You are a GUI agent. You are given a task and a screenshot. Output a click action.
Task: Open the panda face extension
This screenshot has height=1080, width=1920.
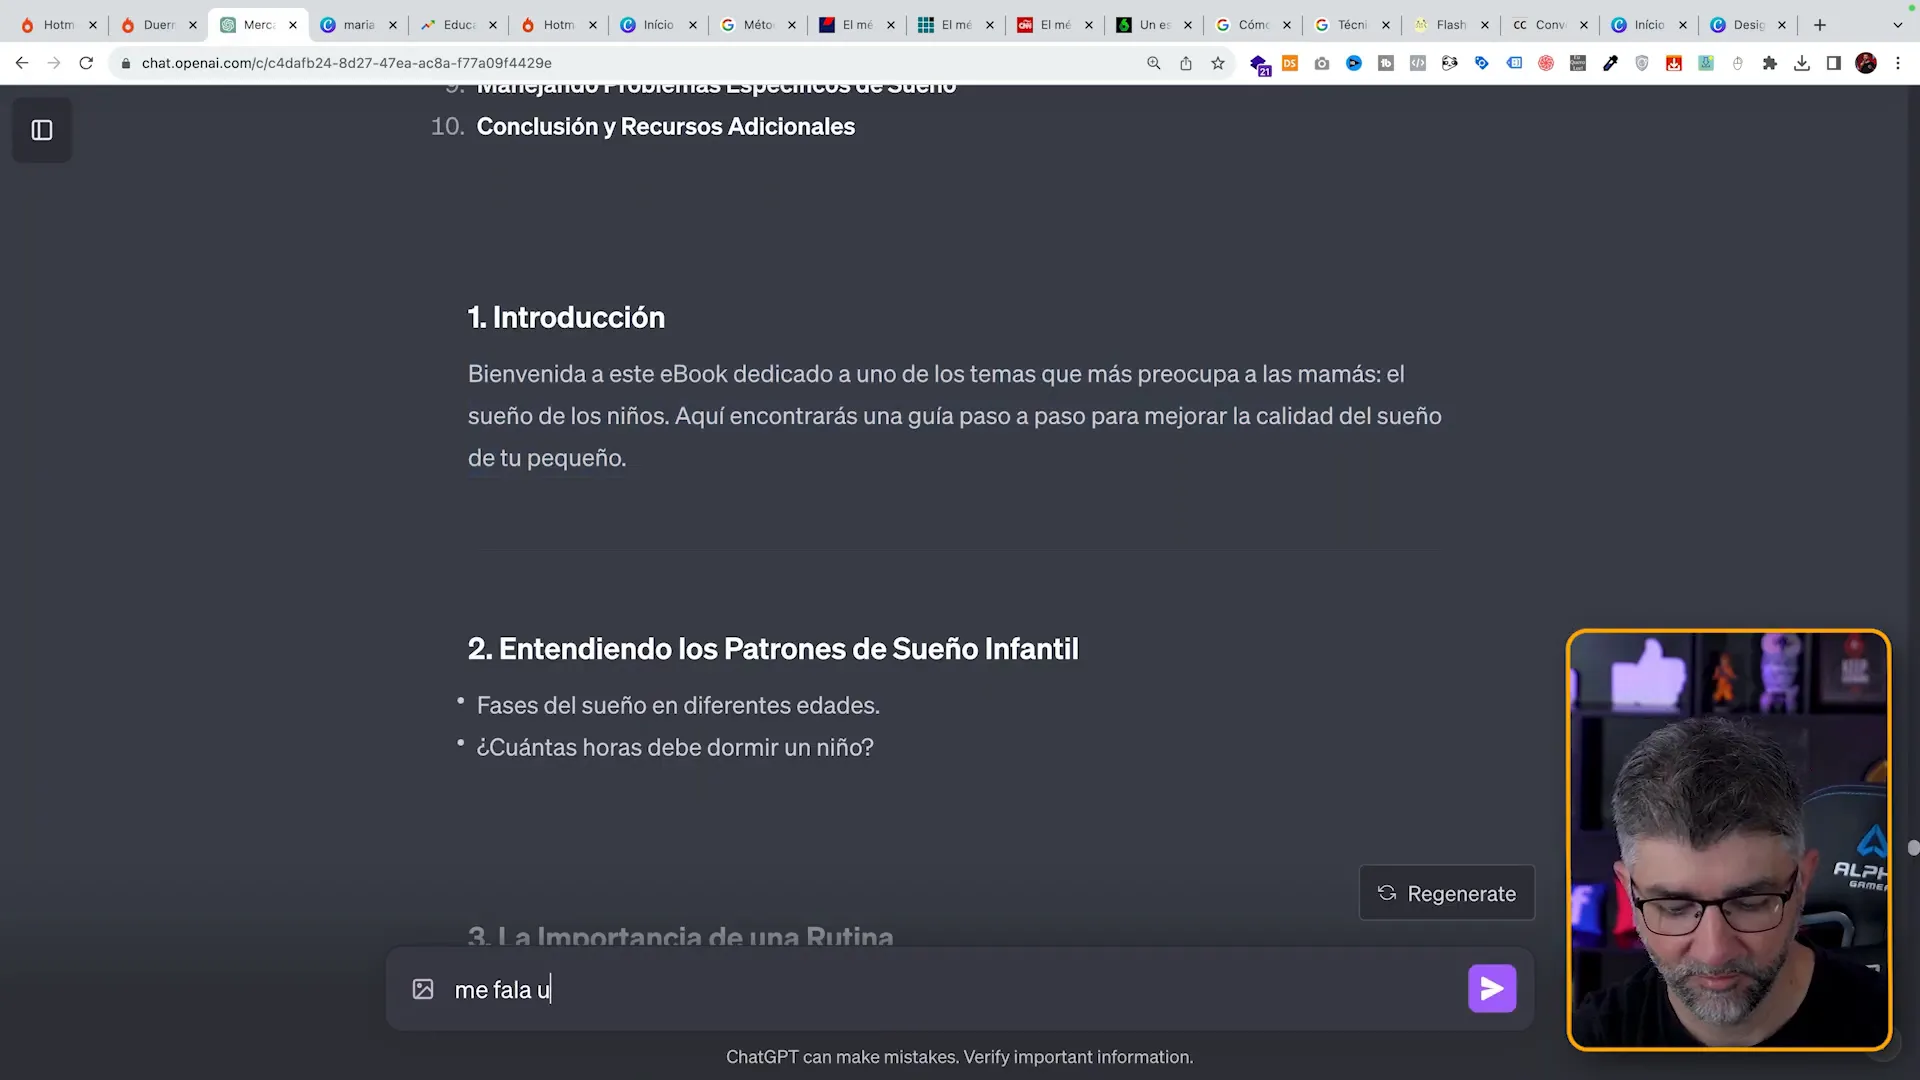pos(1450,63)
